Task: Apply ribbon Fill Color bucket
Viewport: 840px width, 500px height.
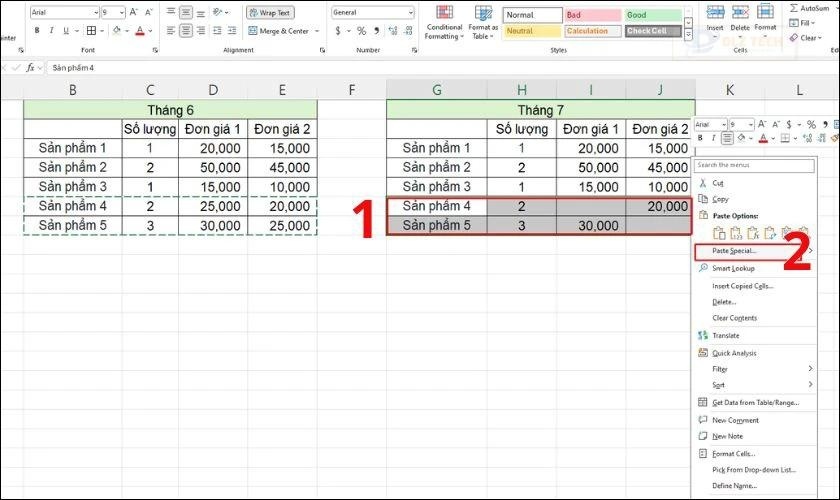Action: 117,31
